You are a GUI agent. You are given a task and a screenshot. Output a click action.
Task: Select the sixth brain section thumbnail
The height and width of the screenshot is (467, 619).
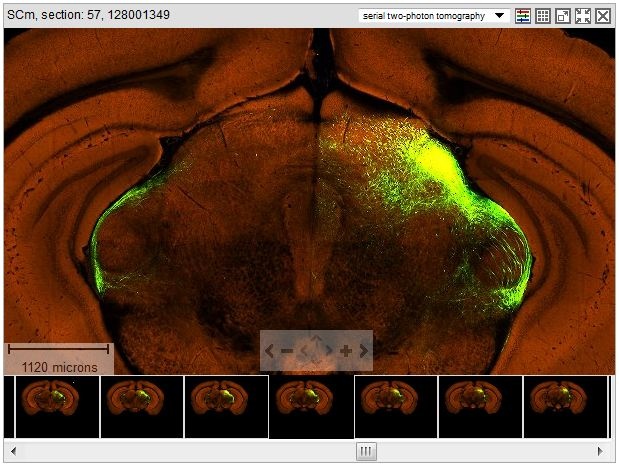pos(480,407)
